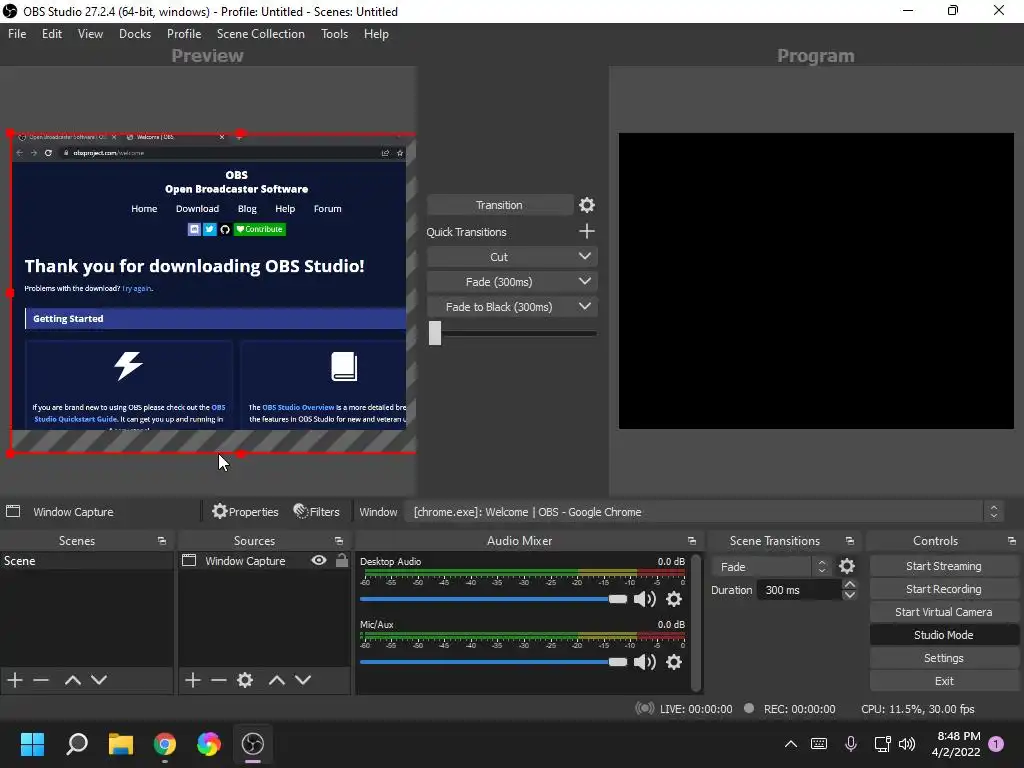The image size is (1024, 768).
Task: Increase transition Duration with up arrow
Action: pyautogui.click(x=850, y=584)
